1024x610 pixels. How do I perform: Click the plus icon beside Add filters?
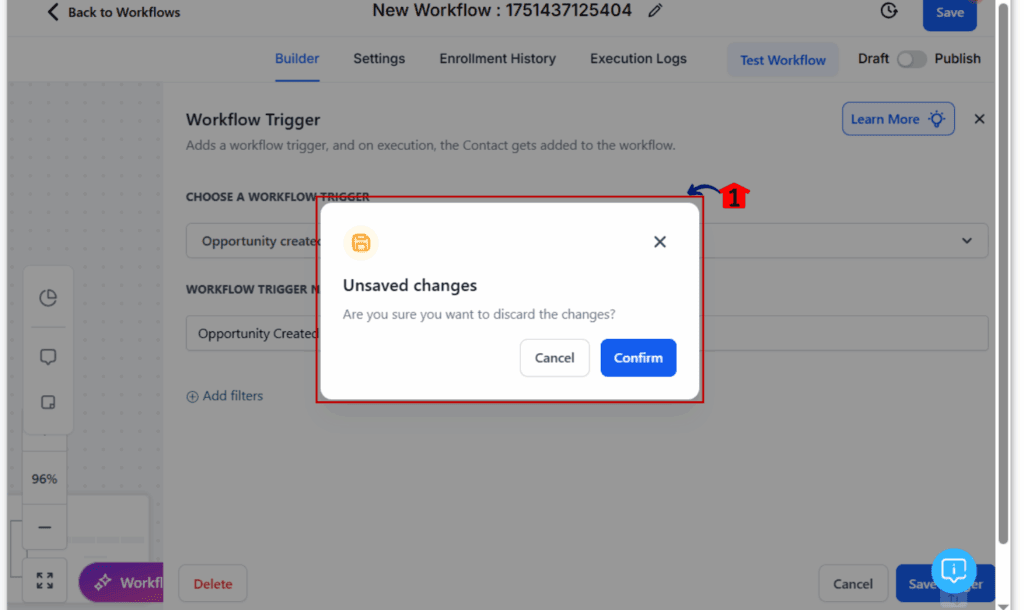click(x=192, y=396)
